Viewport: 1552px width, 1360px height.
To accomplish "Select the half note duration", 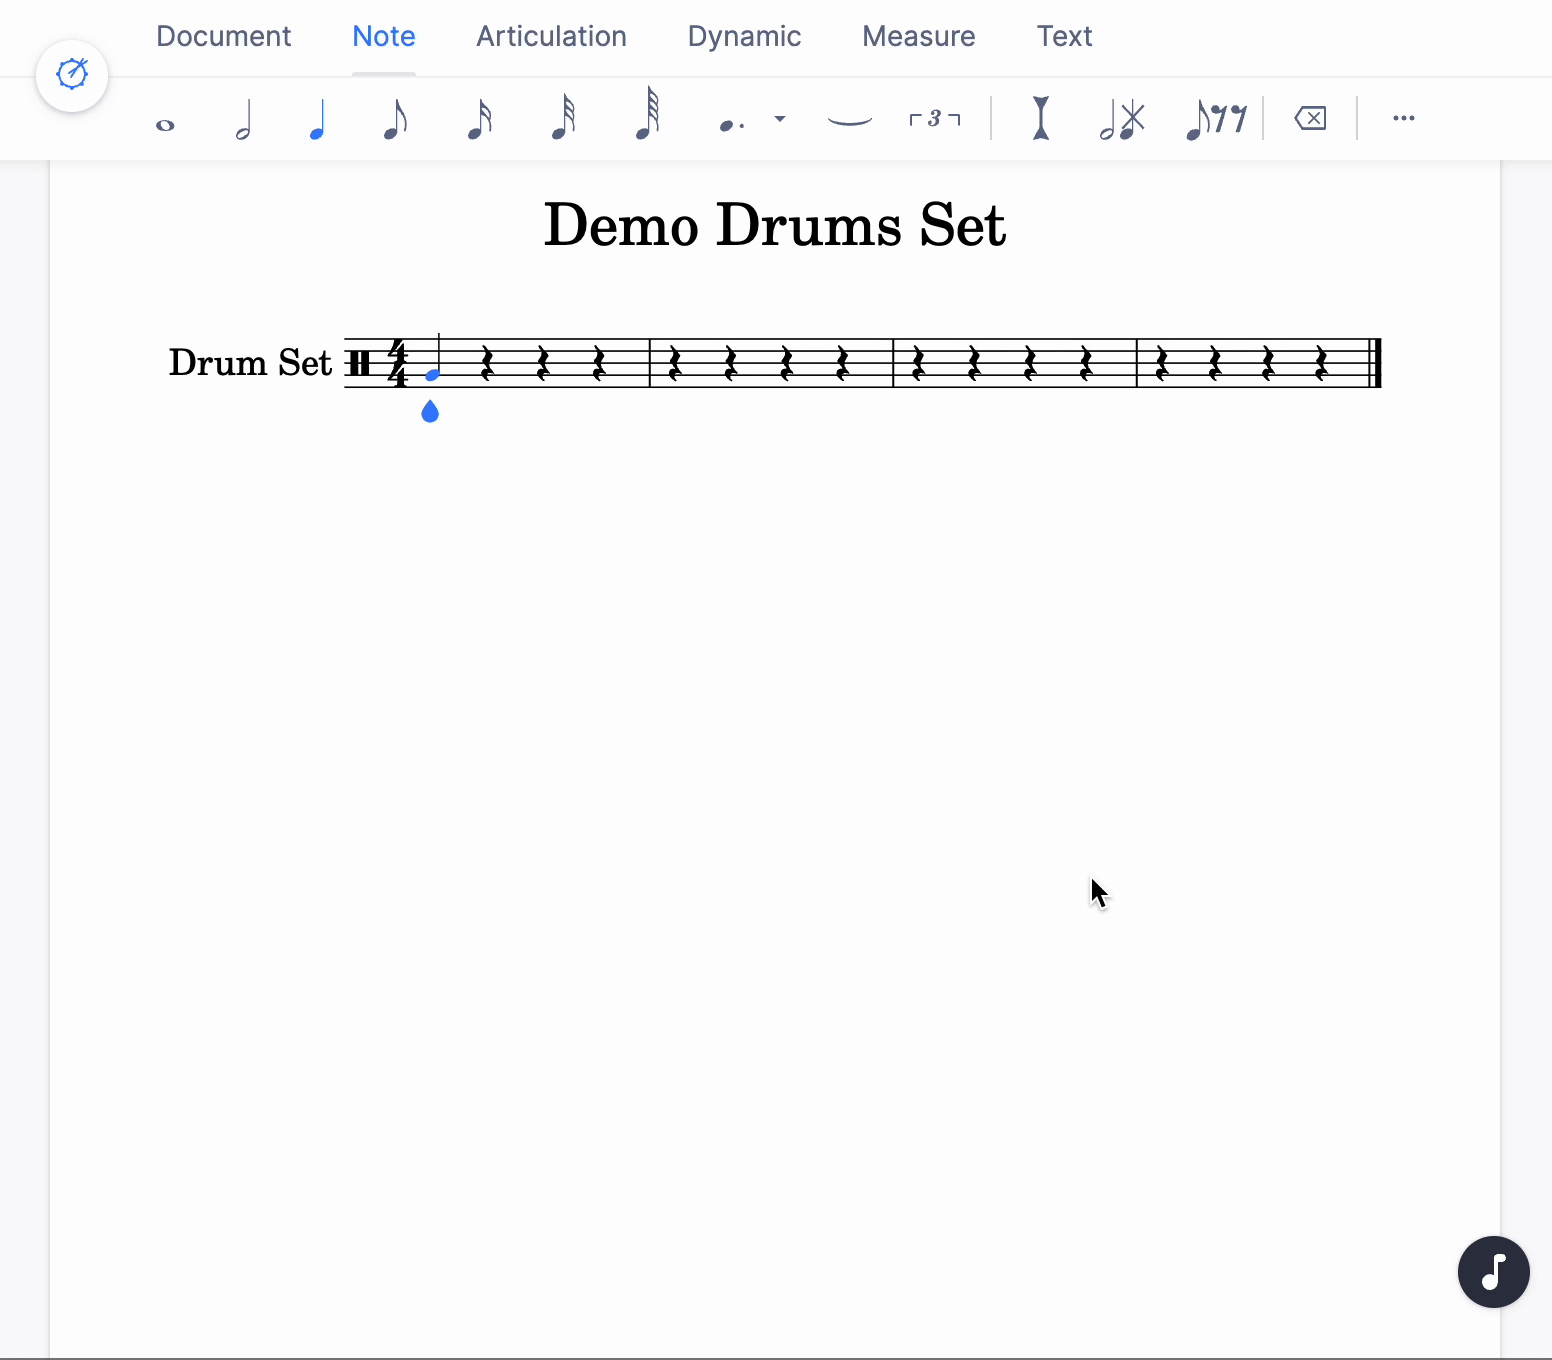I will pos(243,118).
